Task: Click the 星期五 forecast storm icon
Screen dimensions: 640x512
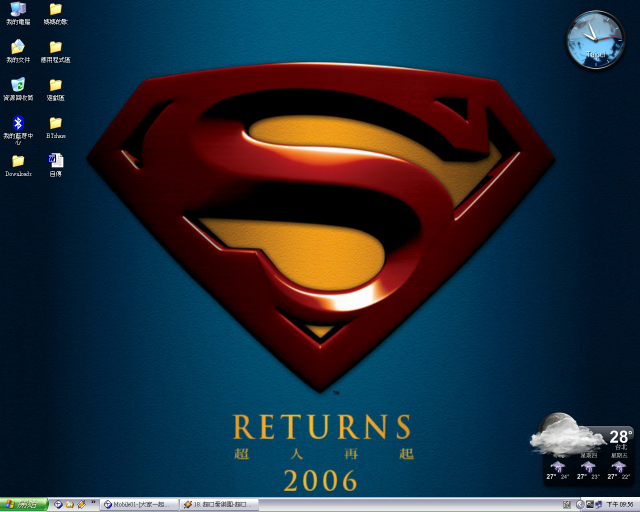Action: click(x=619, y=466)
